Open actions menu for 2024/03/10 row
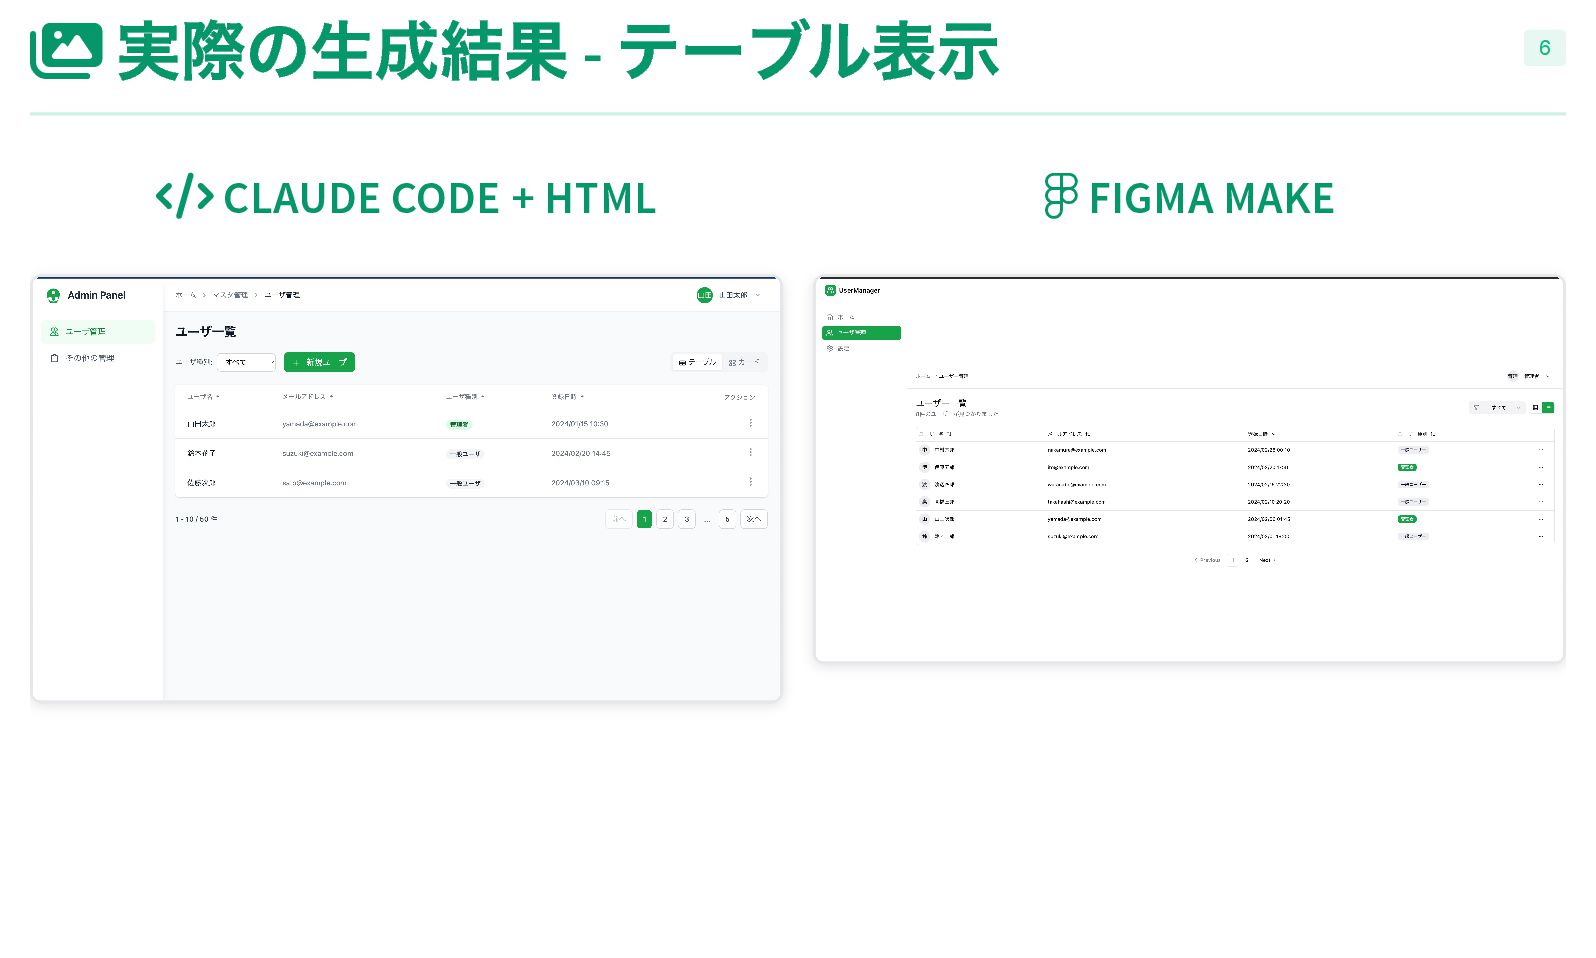 (751, 482)
